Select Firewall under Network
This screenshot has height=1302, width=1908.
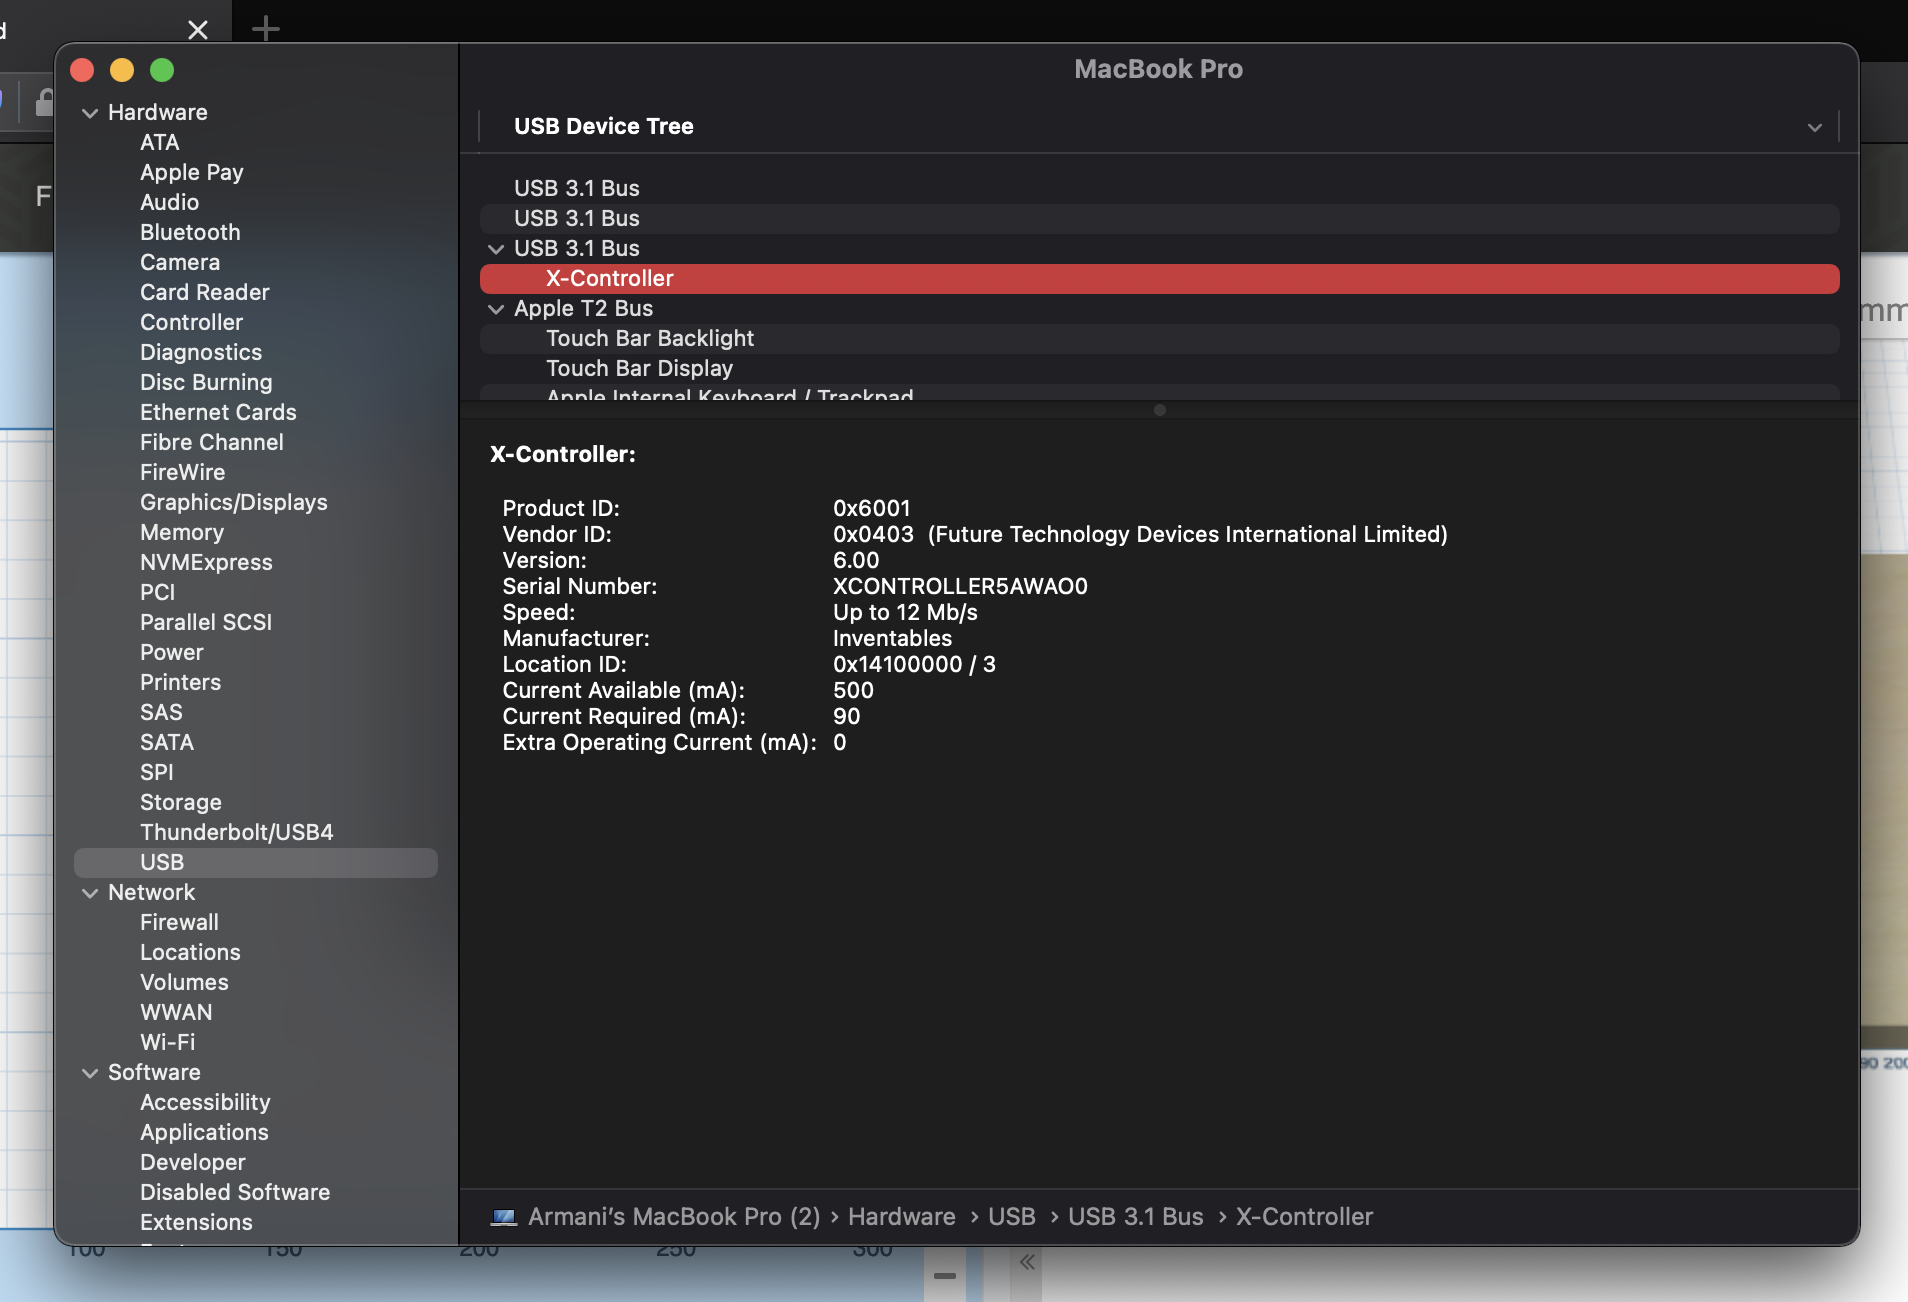[x=179, y=923]
